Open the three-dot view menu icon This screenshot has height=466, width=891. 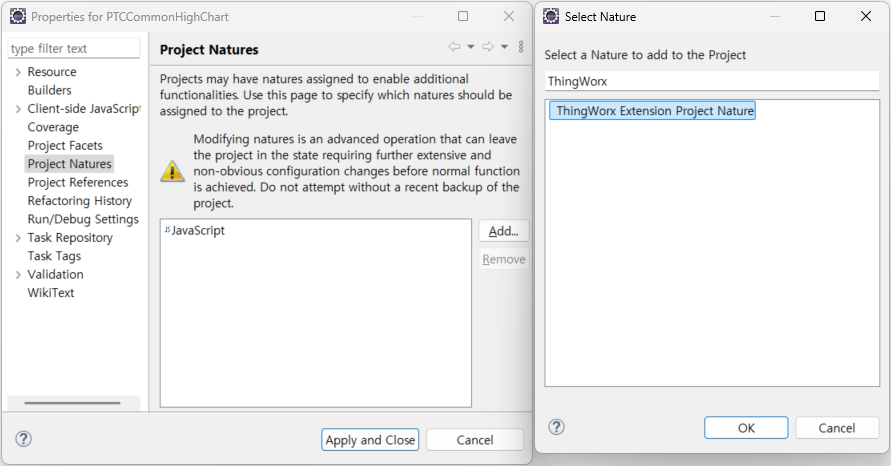[521, 47]
